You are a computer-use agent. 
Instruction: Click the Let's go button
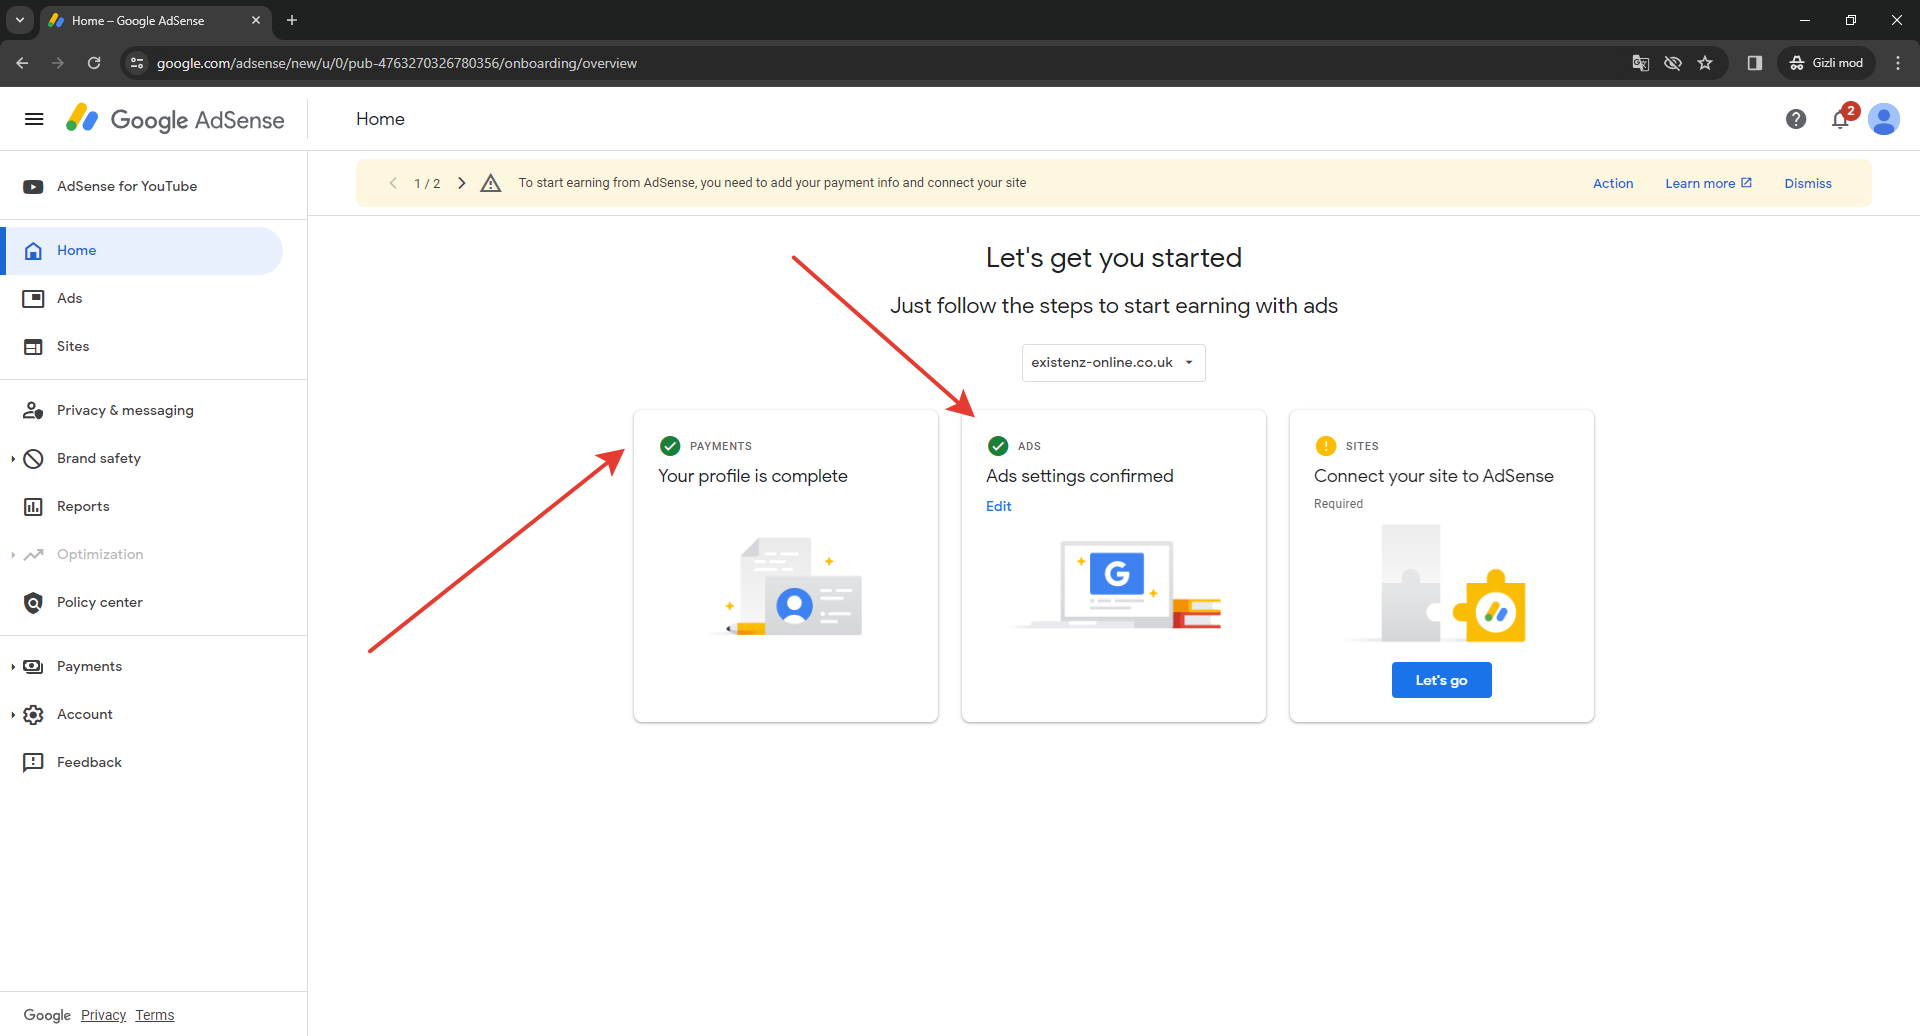click(1441, 680)
